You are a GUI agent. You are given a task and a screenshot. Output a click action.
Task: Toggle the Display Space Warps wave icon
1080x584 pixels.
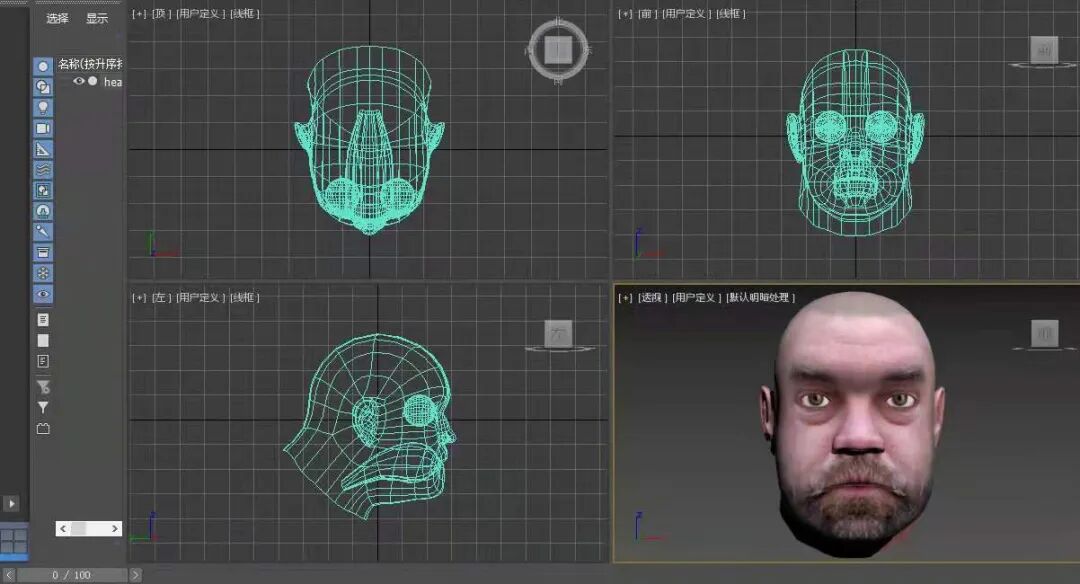click(x=43, y=169)
